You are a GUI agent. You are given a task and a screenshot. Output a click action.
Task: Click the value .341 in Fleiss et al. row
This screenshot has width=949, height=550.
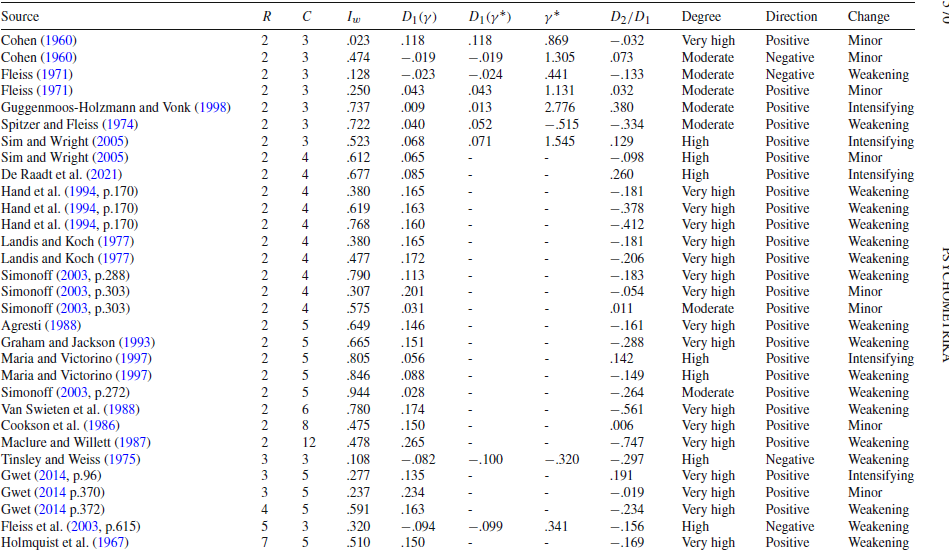(556, 526)
